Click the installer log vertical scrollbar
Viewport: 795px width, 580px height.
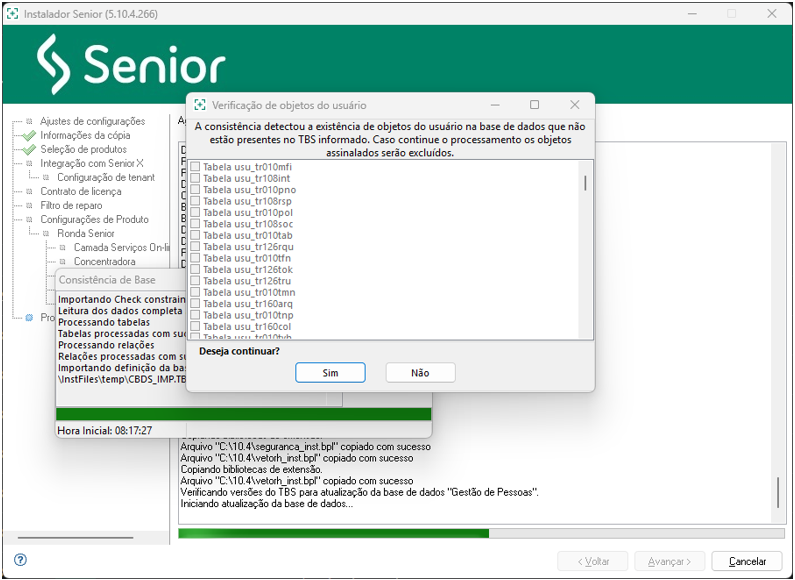(778, 333)
